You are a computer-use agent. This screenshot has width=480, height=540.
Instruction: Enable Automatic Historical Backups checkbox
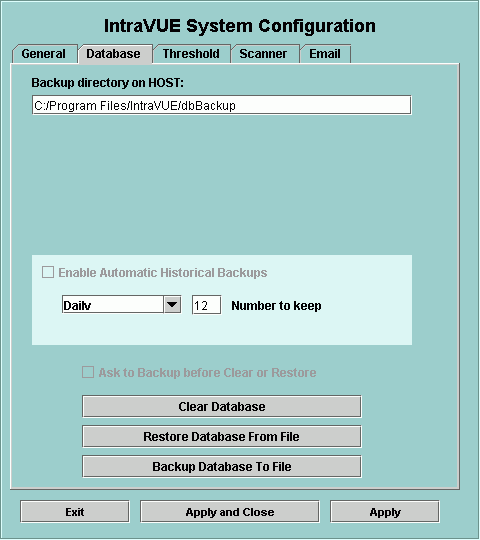(x=48, y=272)
